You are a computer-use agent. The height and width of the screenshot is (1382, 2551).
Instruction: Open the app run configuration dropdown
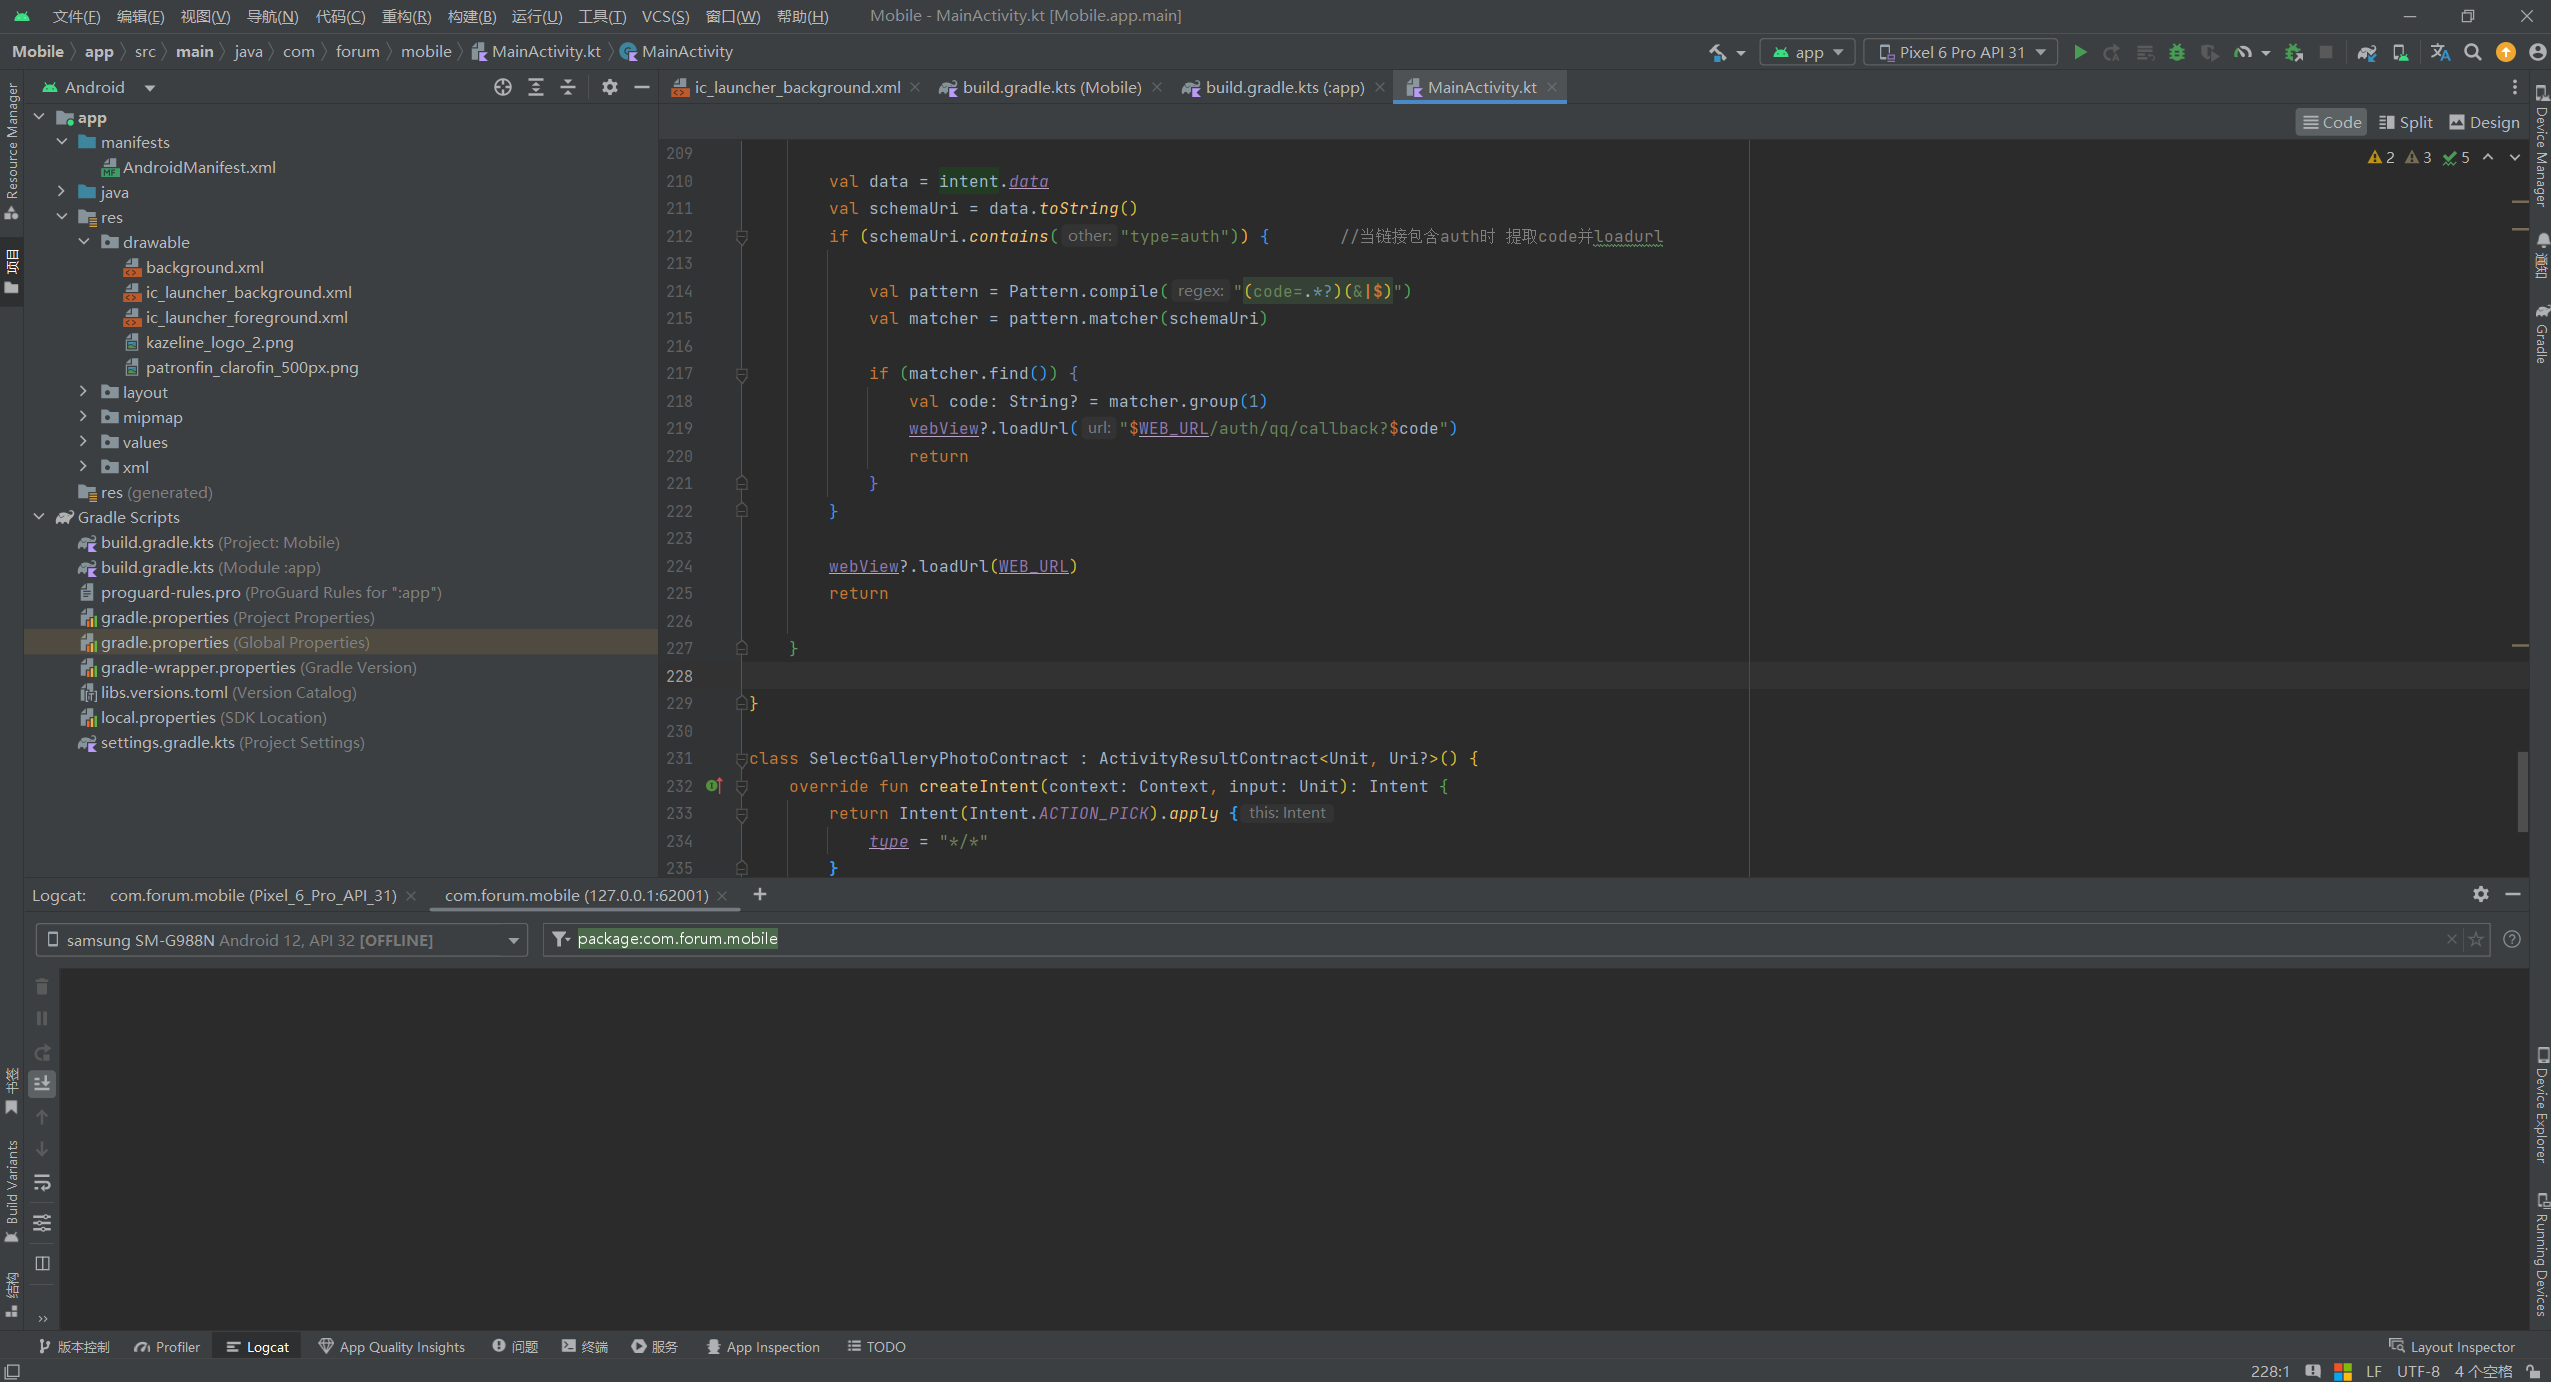click(1807, 52)
